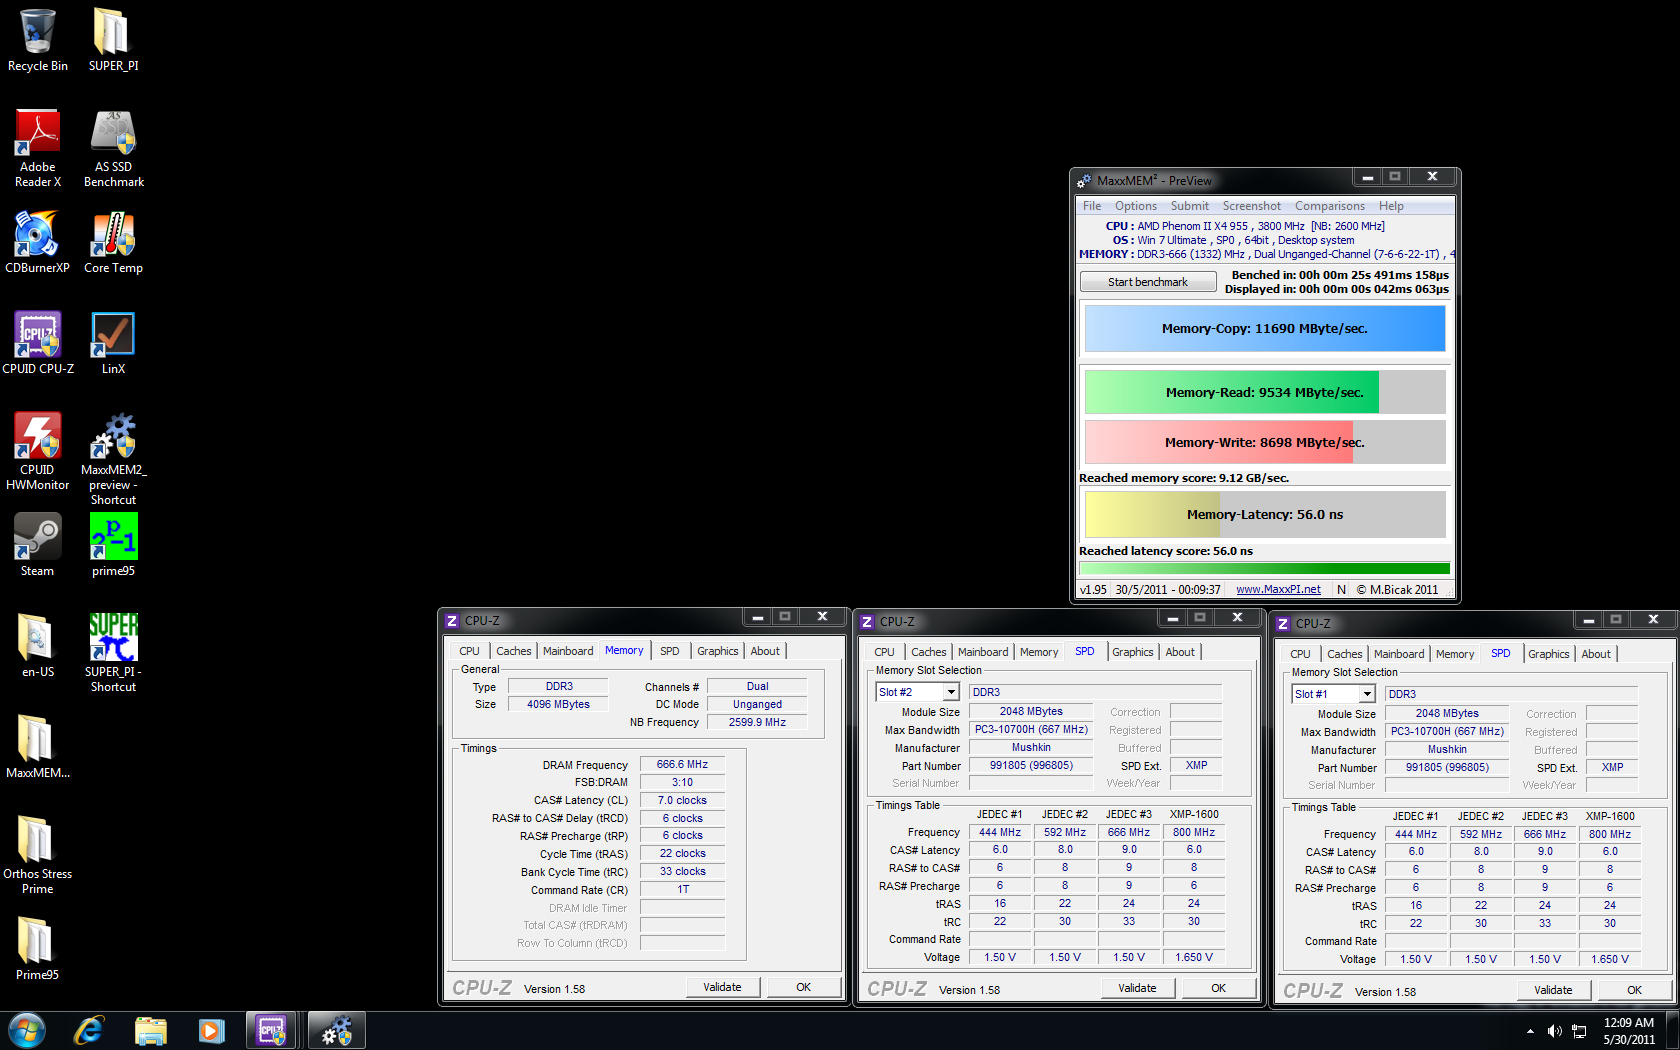Screen dimensions: 1680x1050
Task: Open the Caches tab in the Slot #2 CPU-Z window
Action: pos(928,652)
